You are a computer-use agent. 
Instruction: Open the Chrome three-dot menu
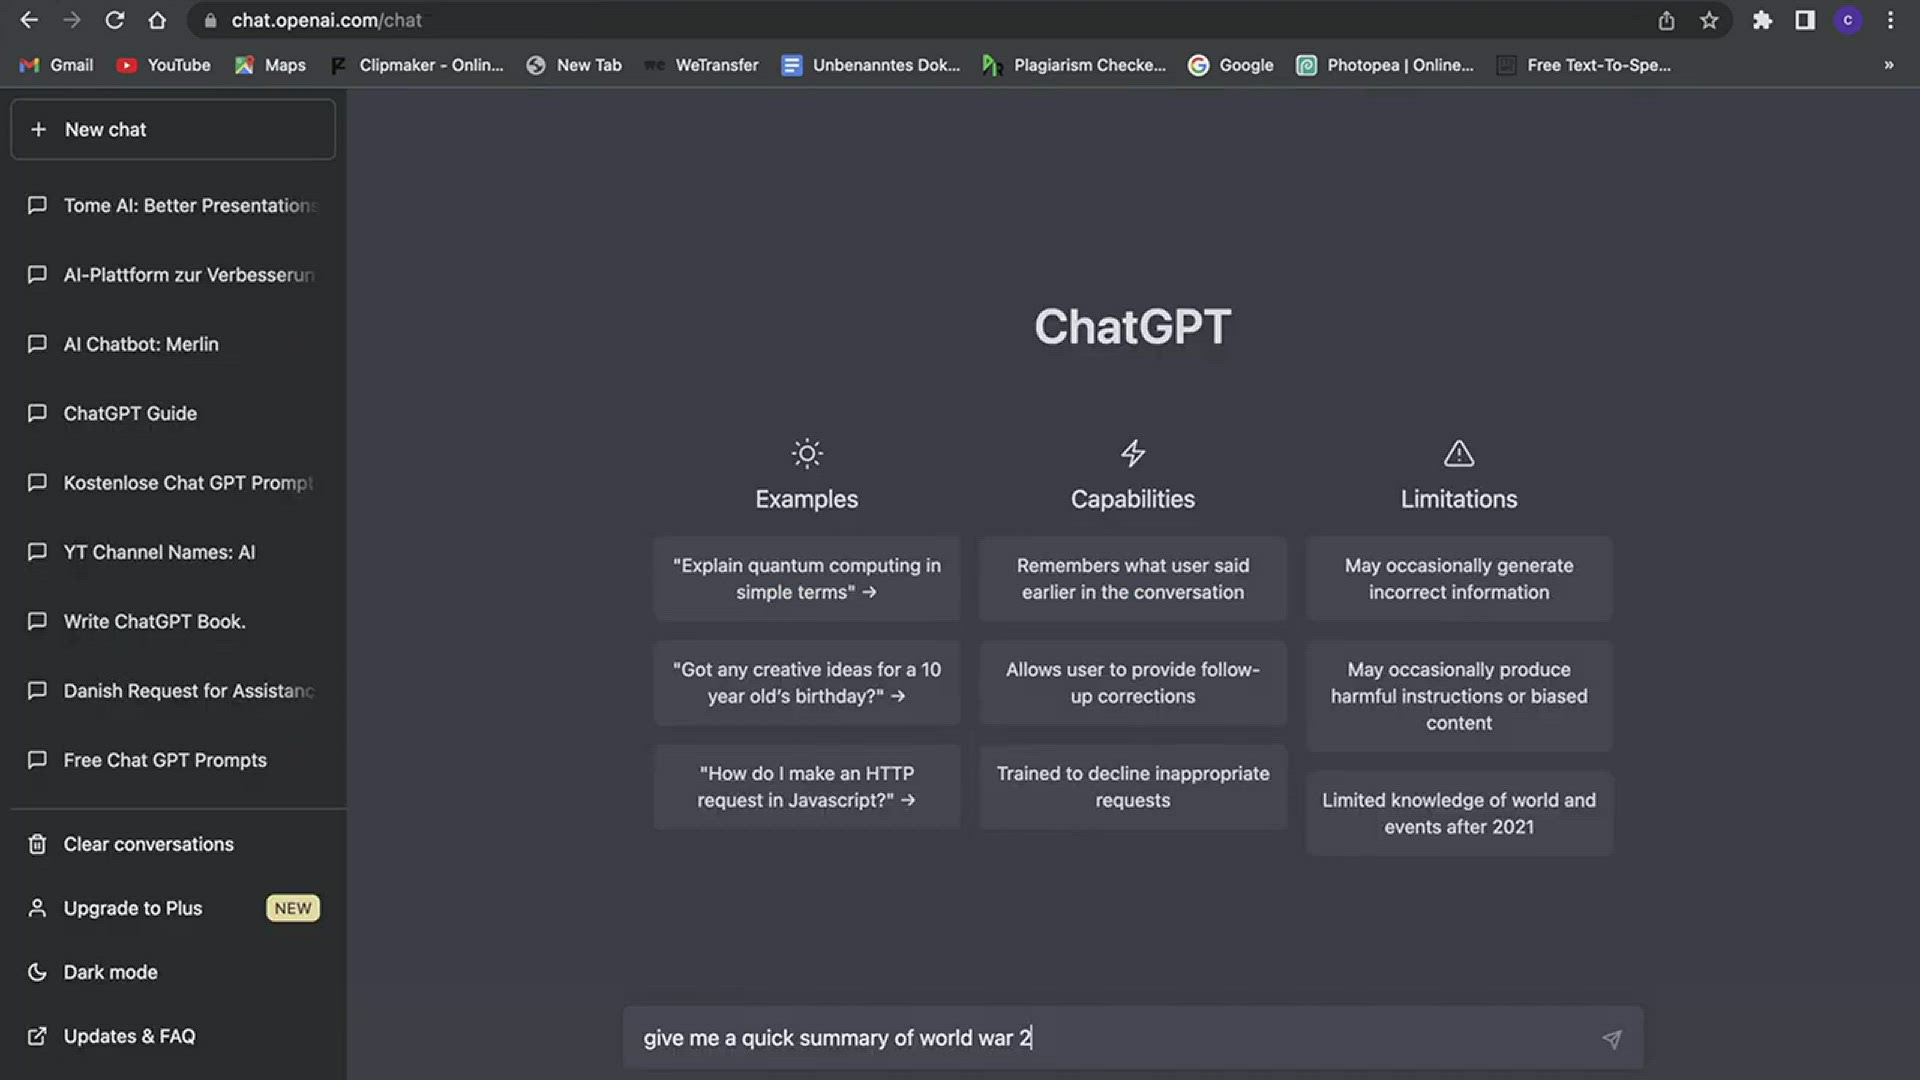pyautogui.click(x=1890, y=20)
